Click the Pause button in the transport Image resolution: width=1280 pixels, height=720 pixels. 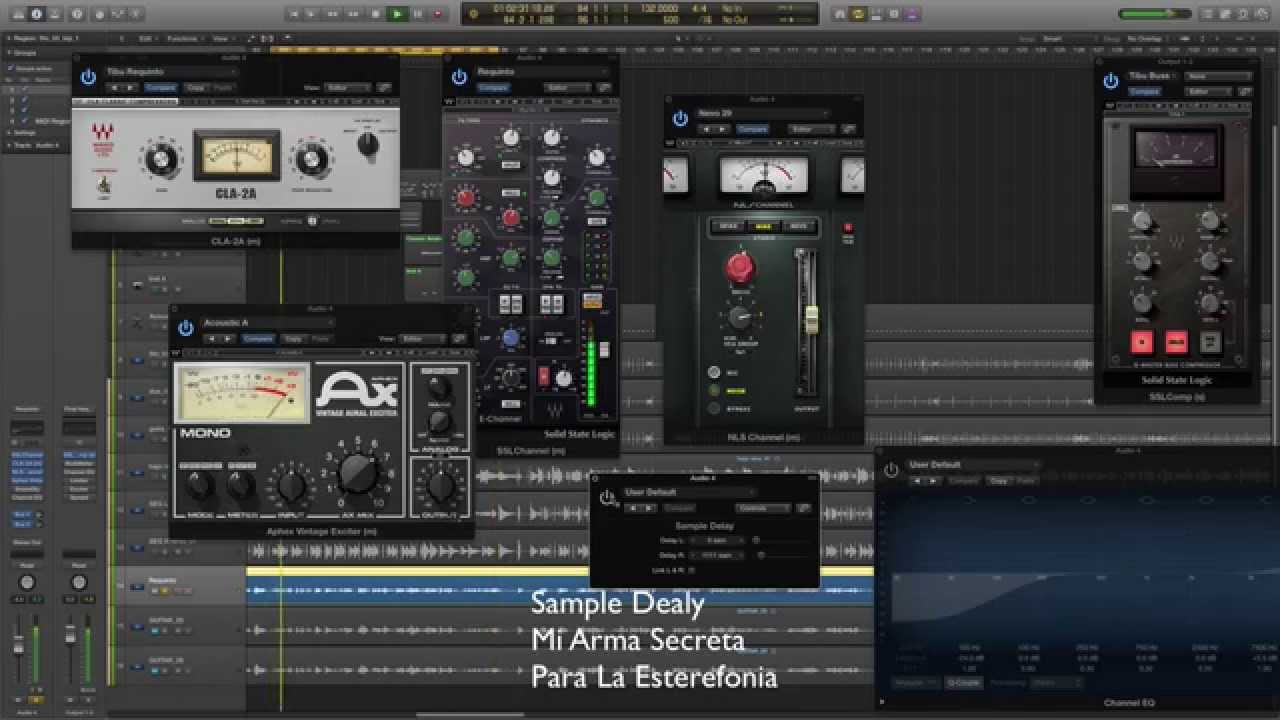pyautogui.click(x=418, y=14)
